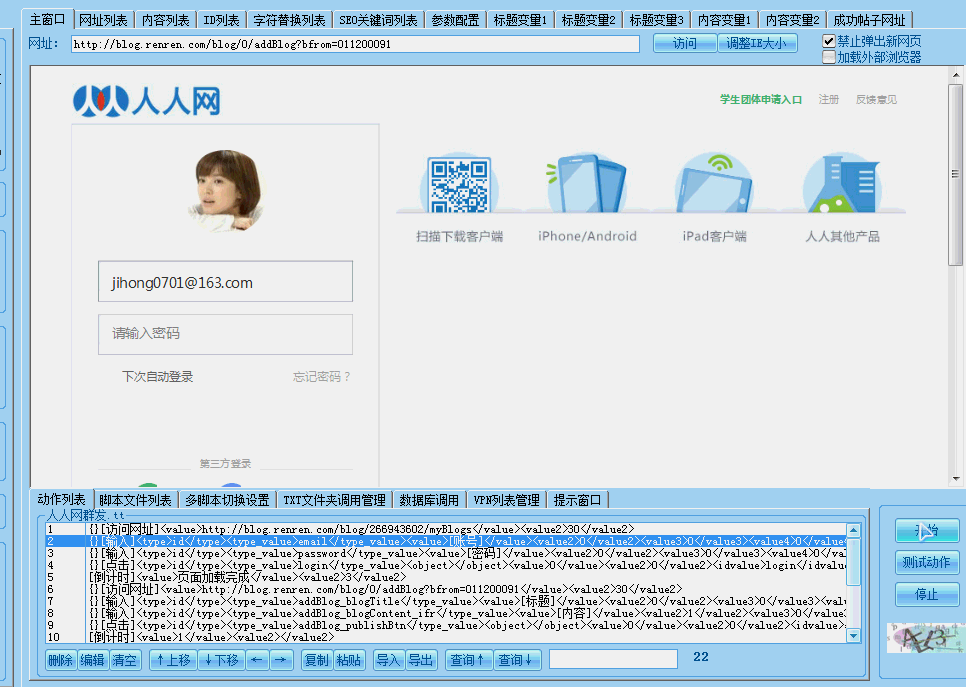Click the email field showing jihong0701@163.com
The image size is (966, 687).
(225, 282)
